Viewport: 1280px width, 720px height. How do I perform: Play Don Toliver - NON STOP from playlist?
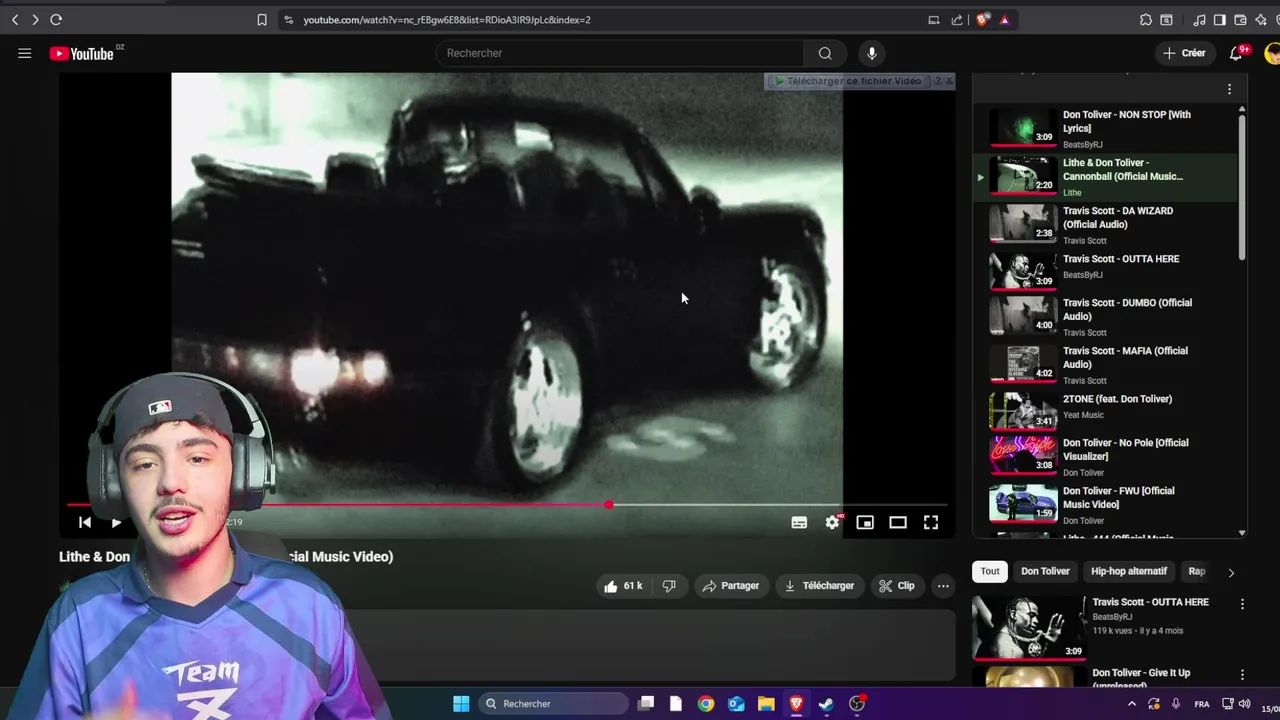click(x=1105, y=129)
